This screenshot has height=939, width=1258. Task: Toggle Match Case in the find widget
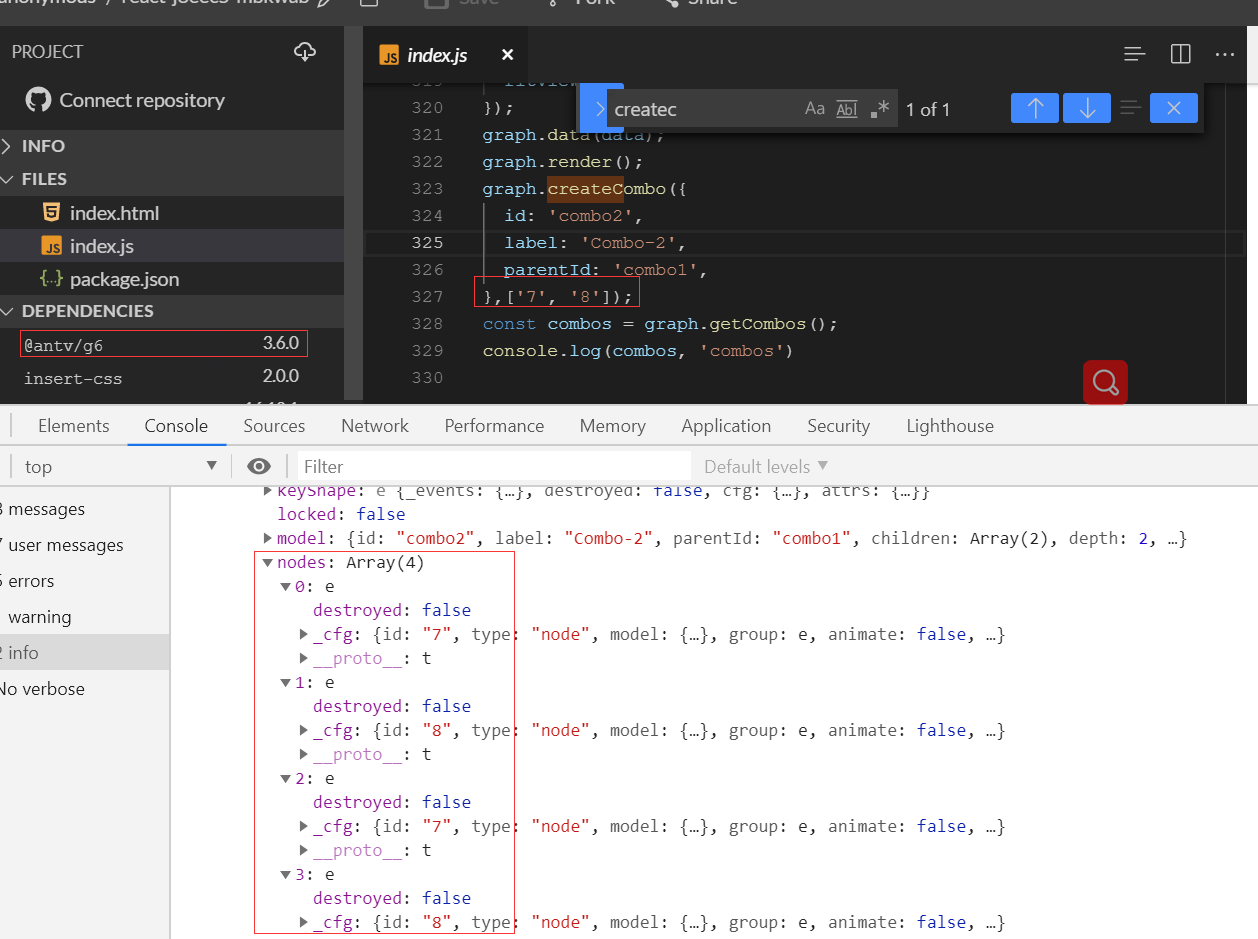[x=814, y=109]
